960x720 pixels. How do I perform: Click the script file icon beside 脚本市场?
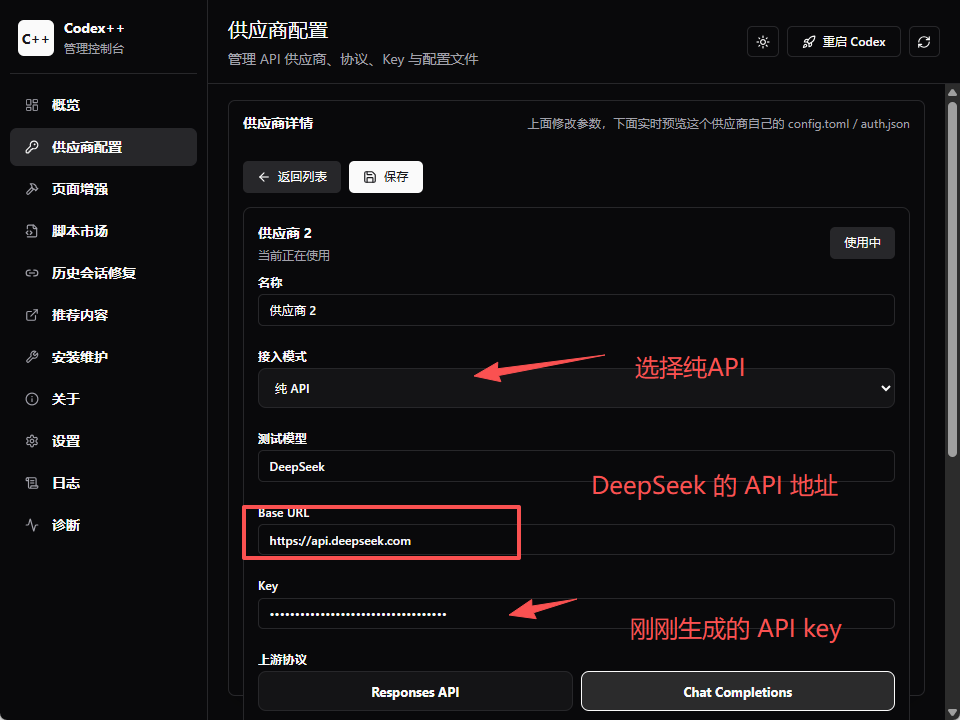click(32, 231)
